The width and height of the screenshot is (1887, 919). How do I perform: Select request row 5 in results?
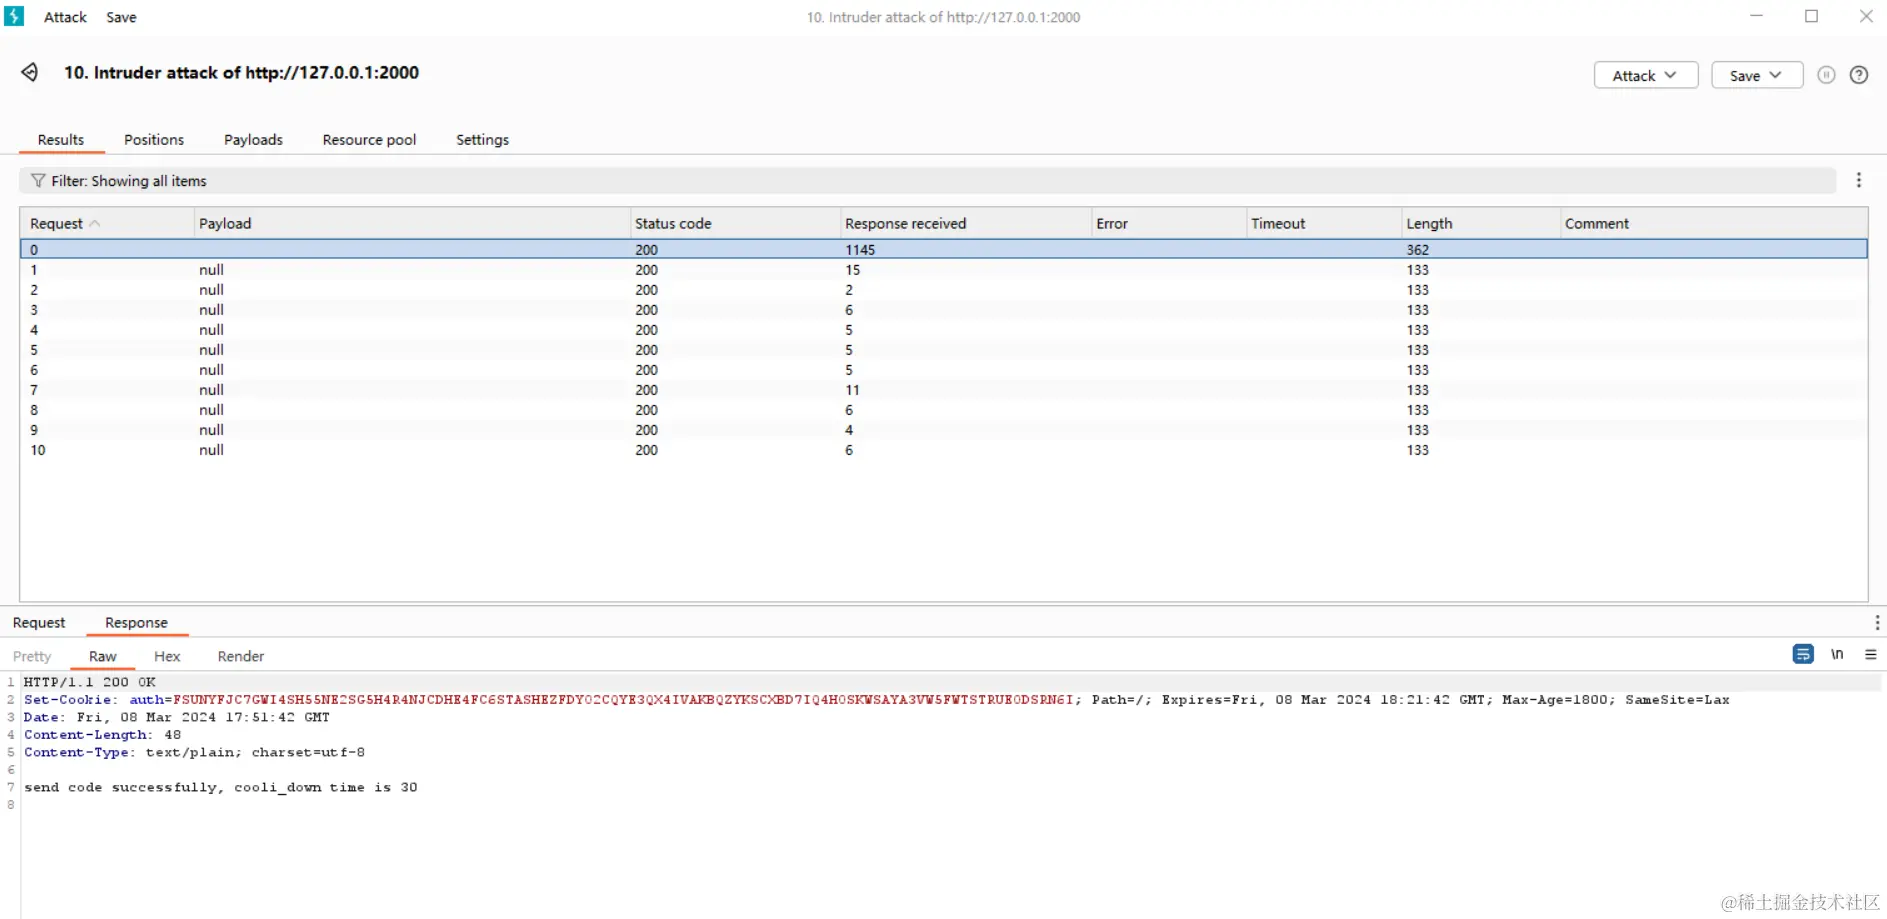pos(944,349)
